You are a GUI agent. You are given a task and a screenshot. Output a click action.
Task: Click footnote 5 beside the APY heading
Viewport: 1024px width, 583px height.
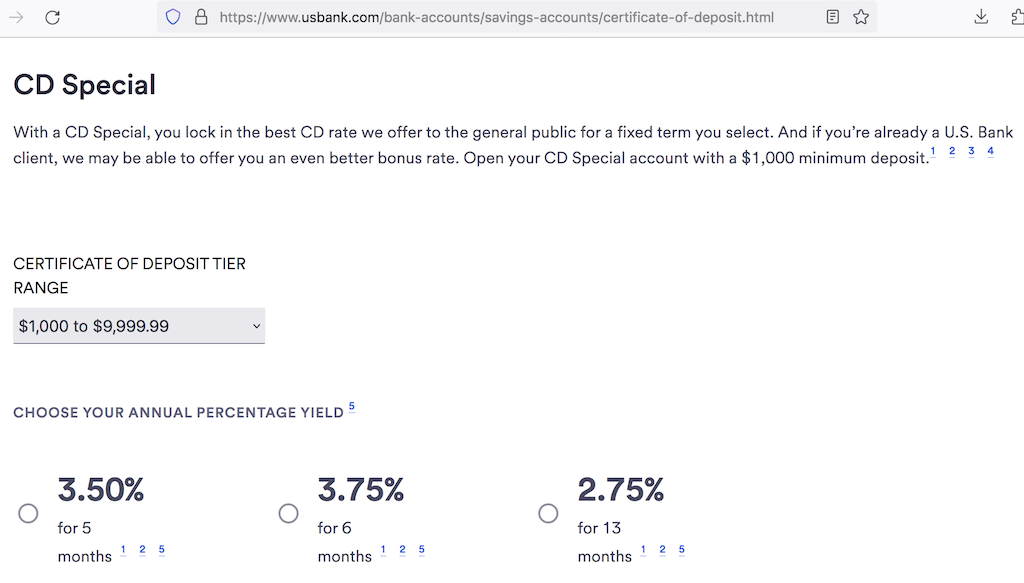[x=352, y=405]
